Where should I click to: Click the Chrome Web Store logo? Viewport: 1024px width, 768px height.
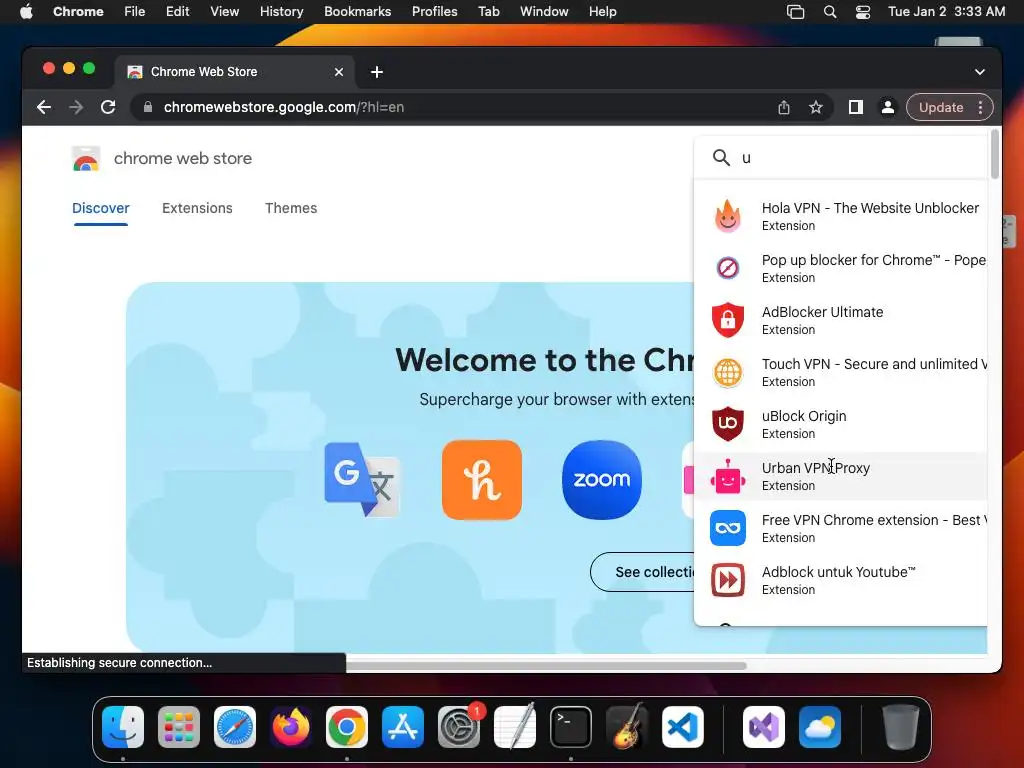86,159
